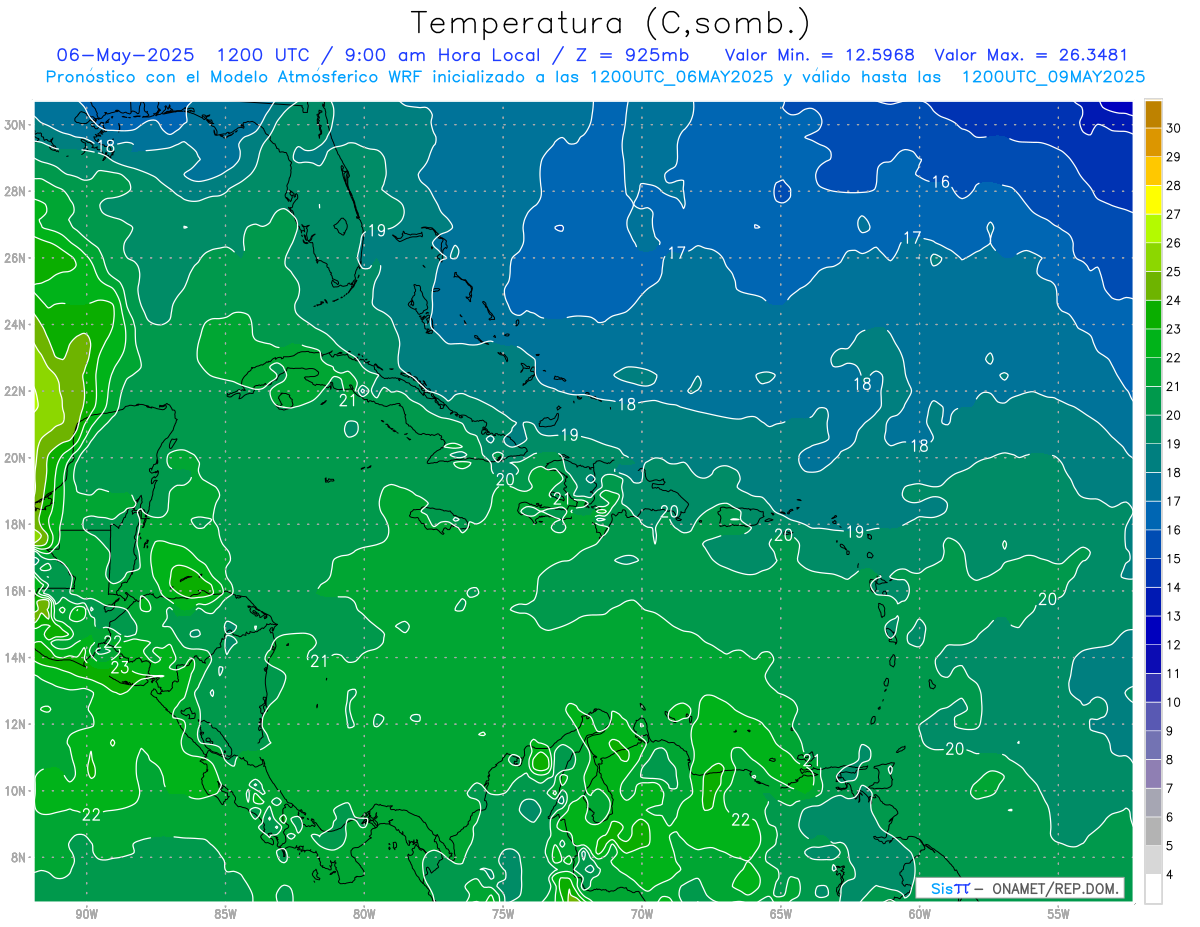This screenshot has height=927, width=1200.
Task: Click the color bar label '4'
Action: (1170, 874)
